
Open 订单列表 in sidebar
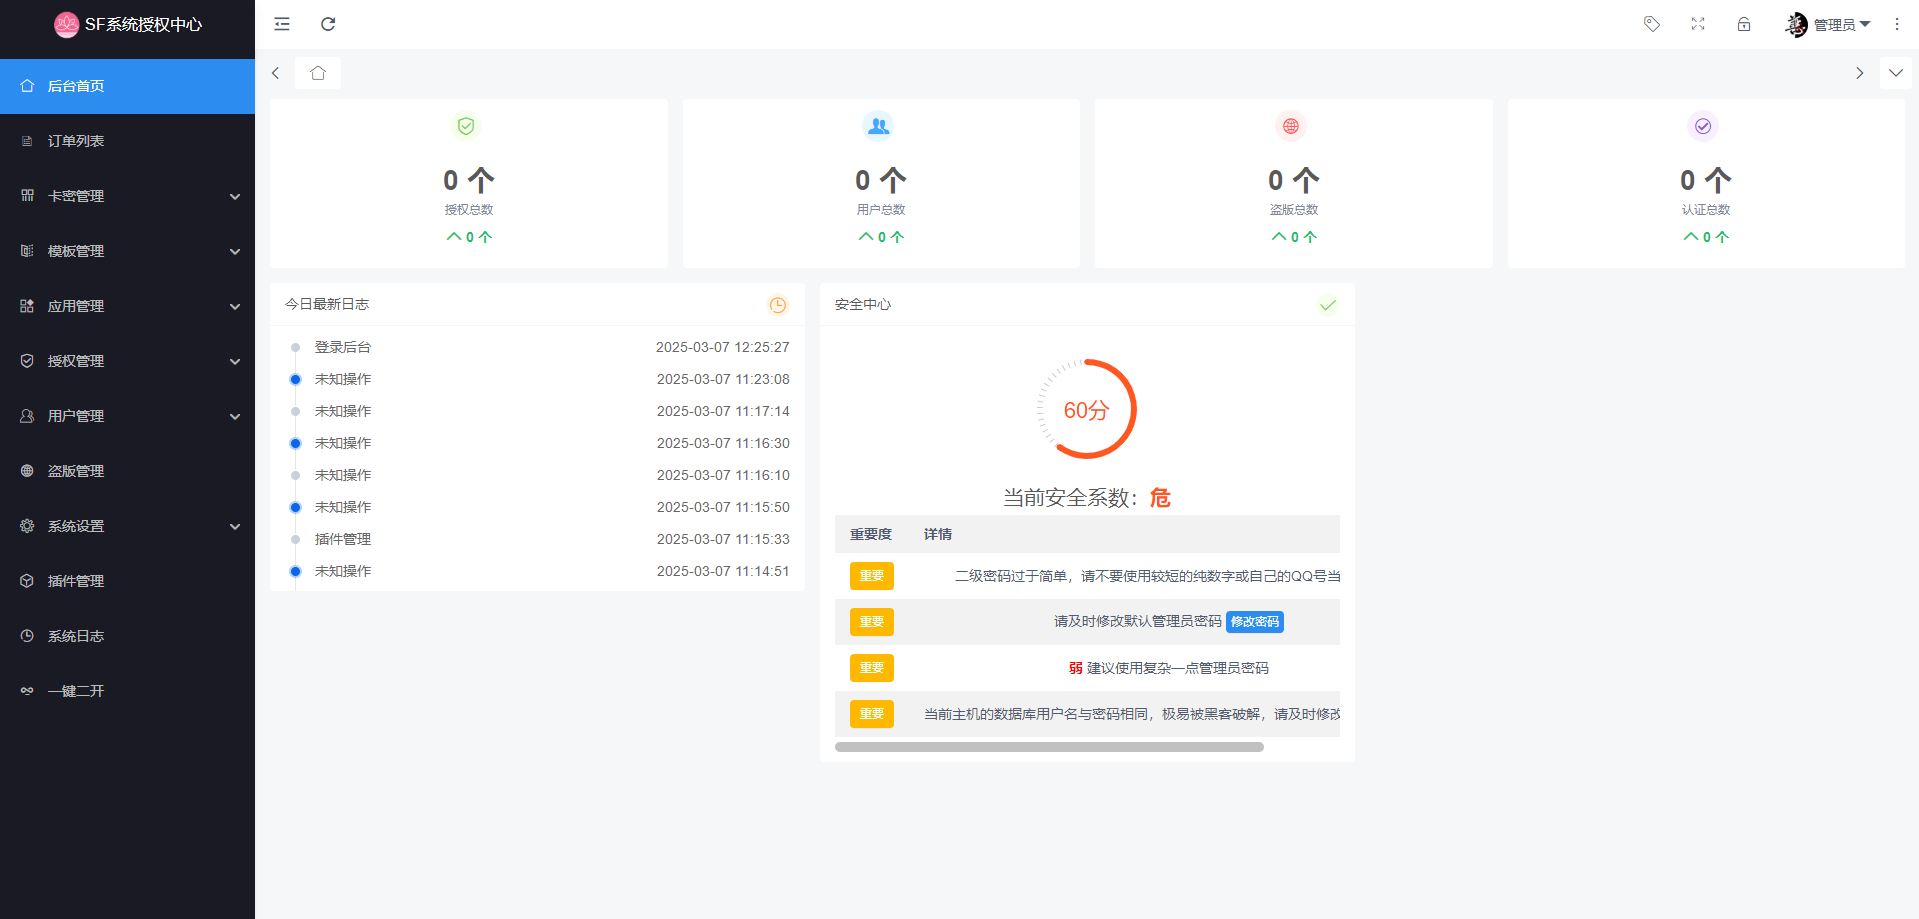tap(127, 141)
